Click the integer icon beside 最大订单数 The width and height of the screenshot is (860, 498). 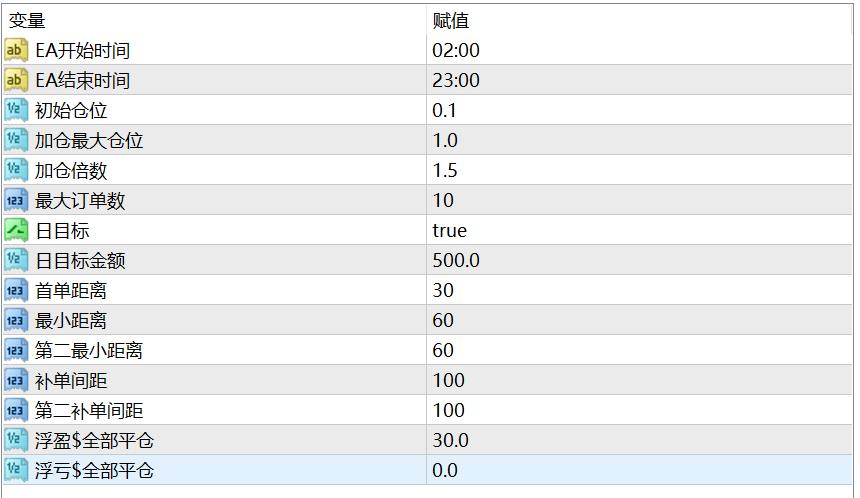16,200
